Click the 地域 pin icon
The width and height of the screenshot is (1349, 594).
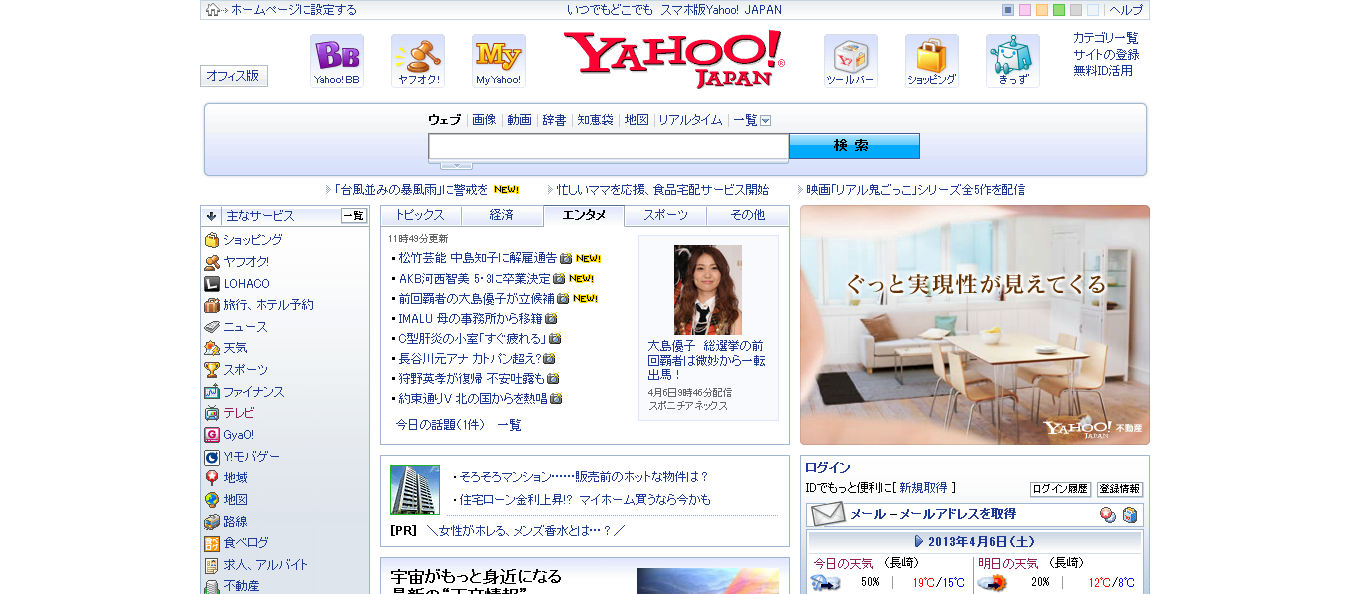[212, 478]
